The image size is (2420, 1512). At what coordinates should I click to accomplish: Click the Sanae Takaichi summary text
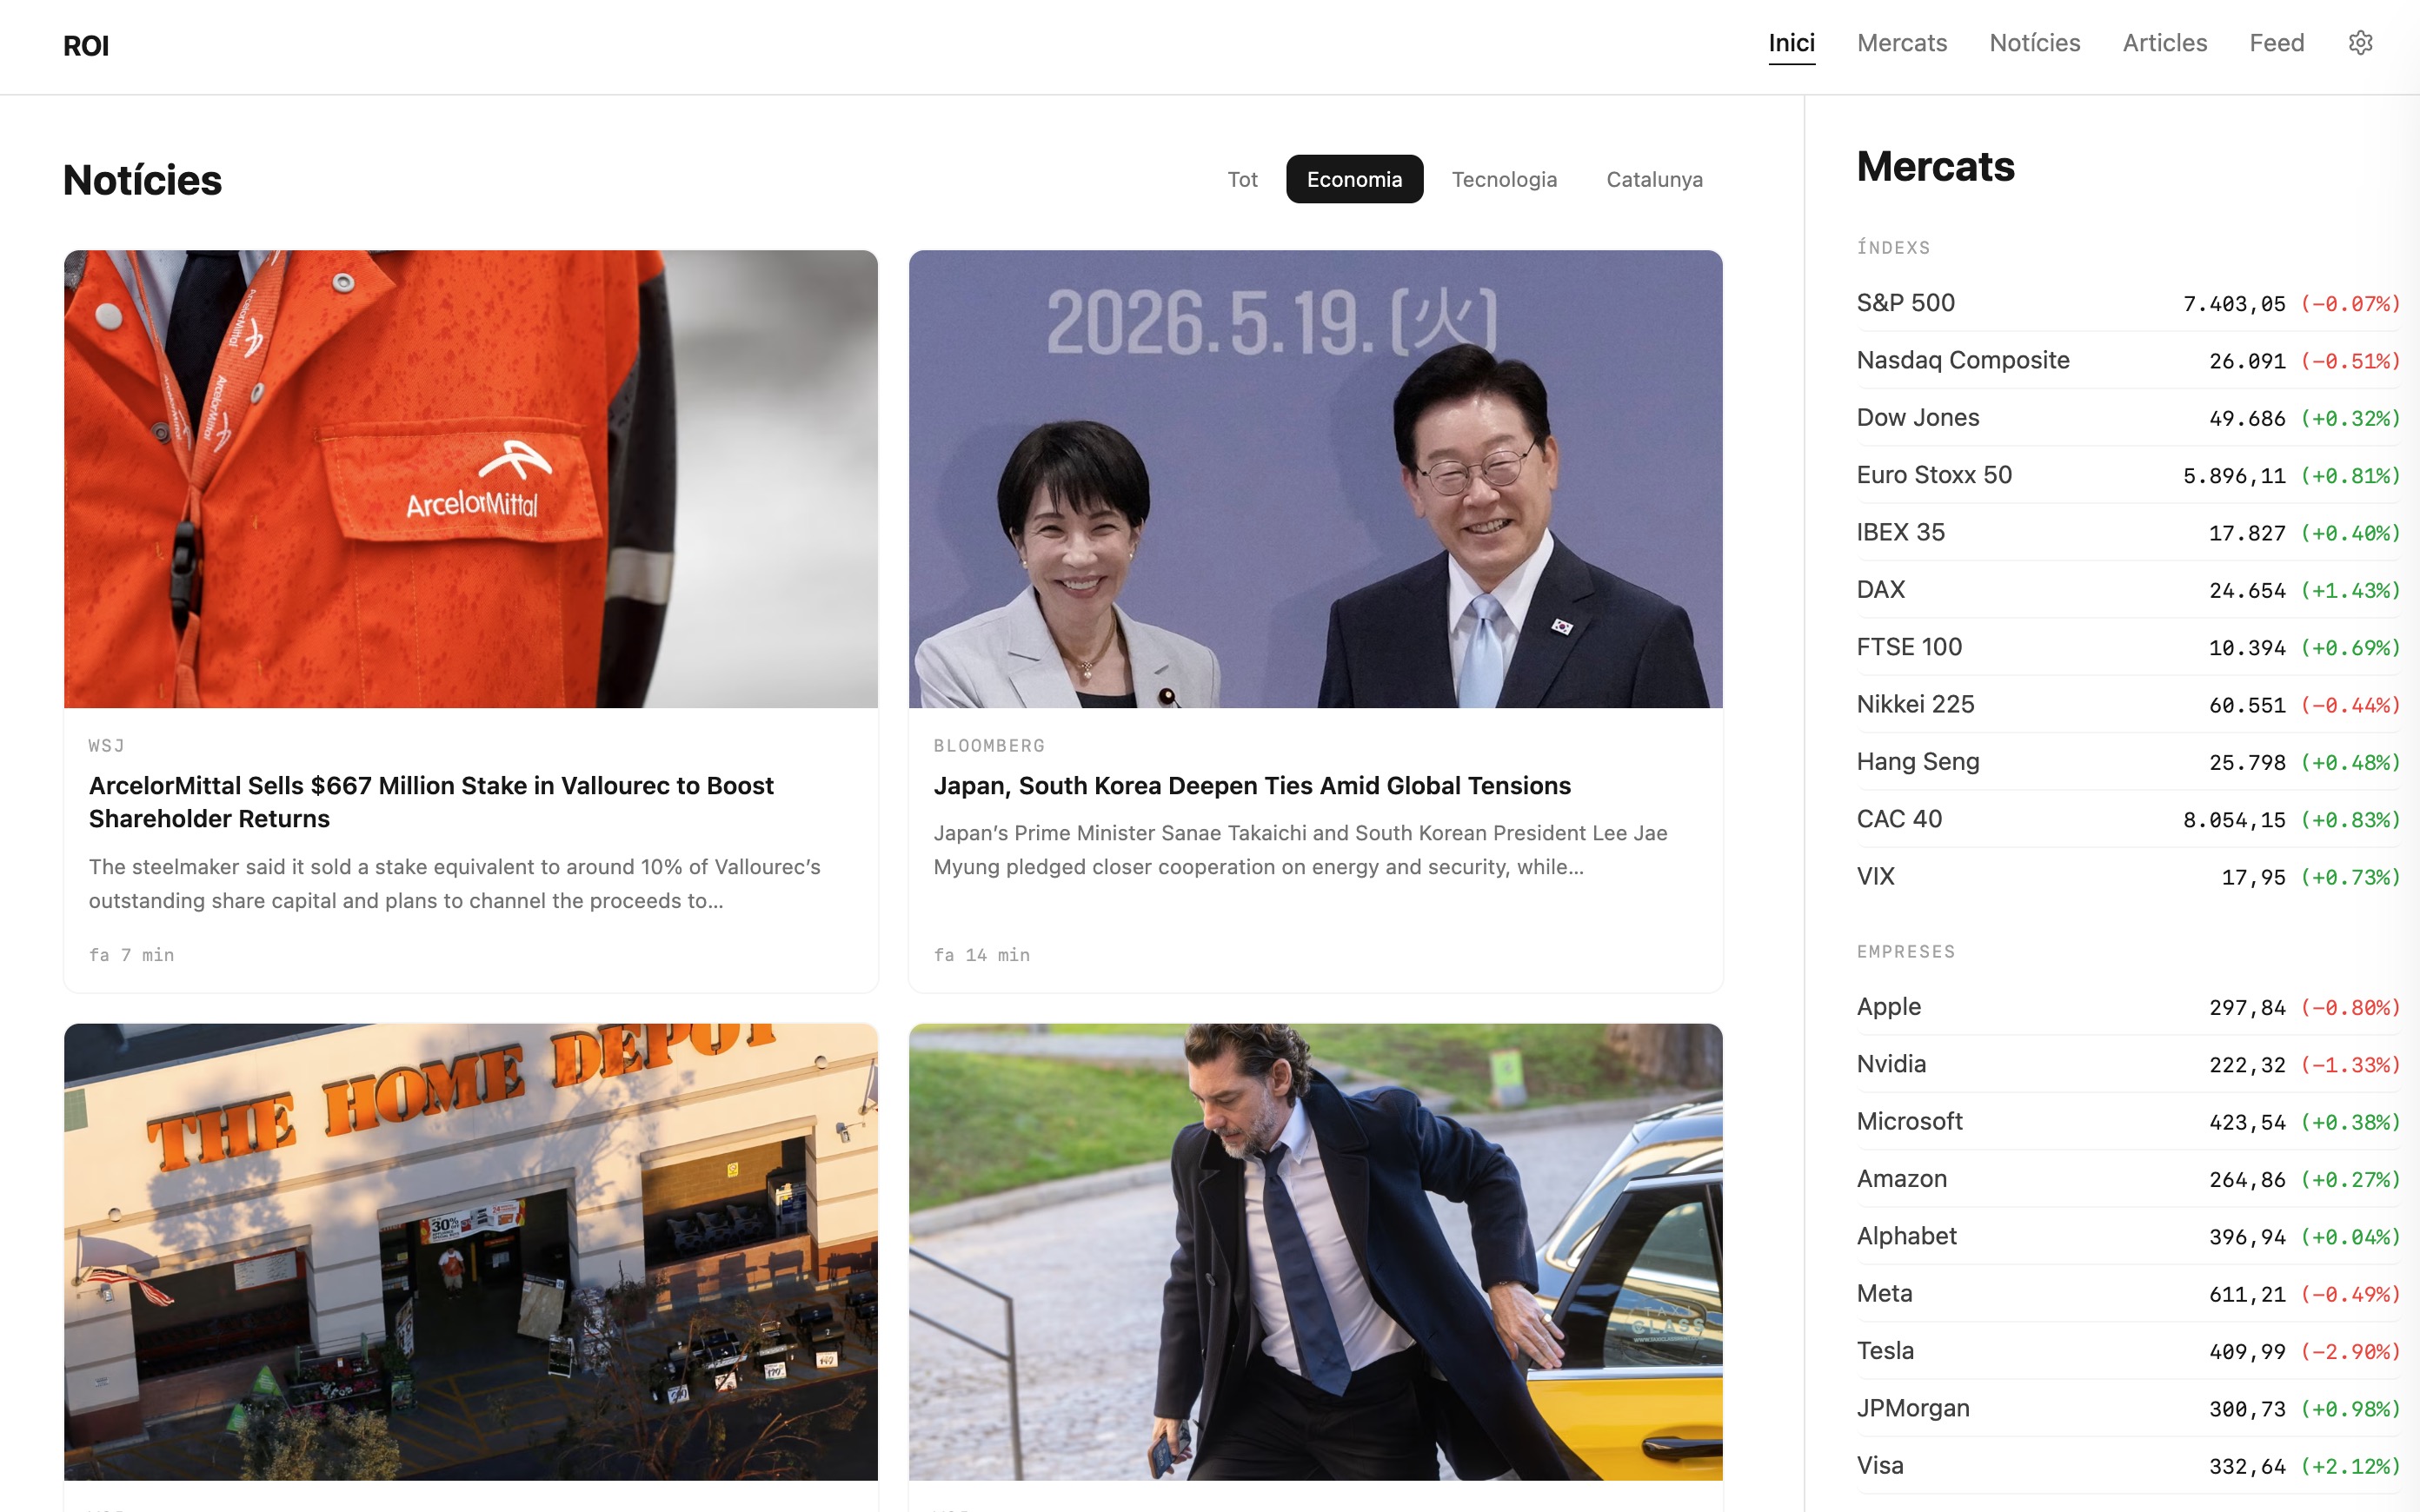(1300, 850)
